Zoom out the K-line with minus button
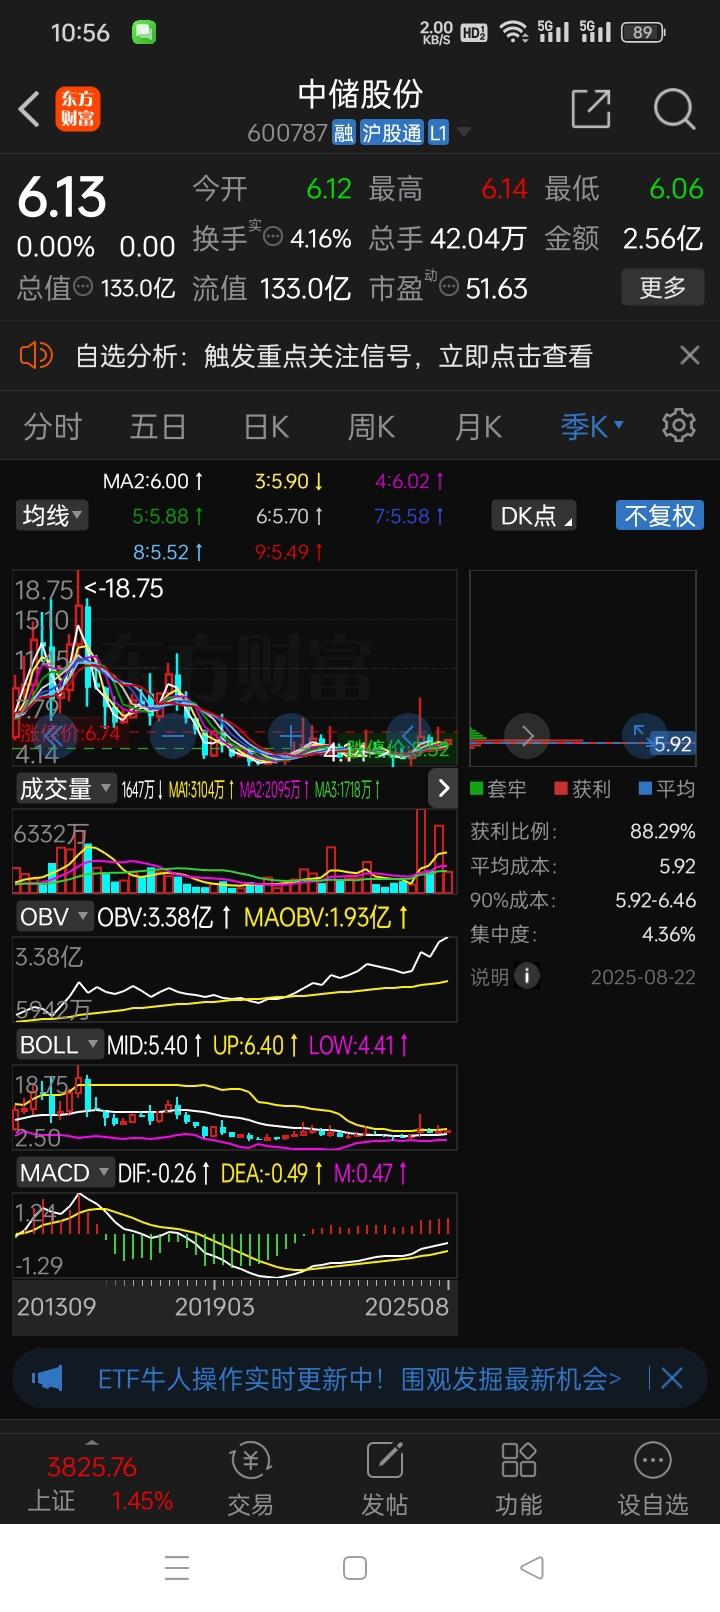 [x=173, y=736]
